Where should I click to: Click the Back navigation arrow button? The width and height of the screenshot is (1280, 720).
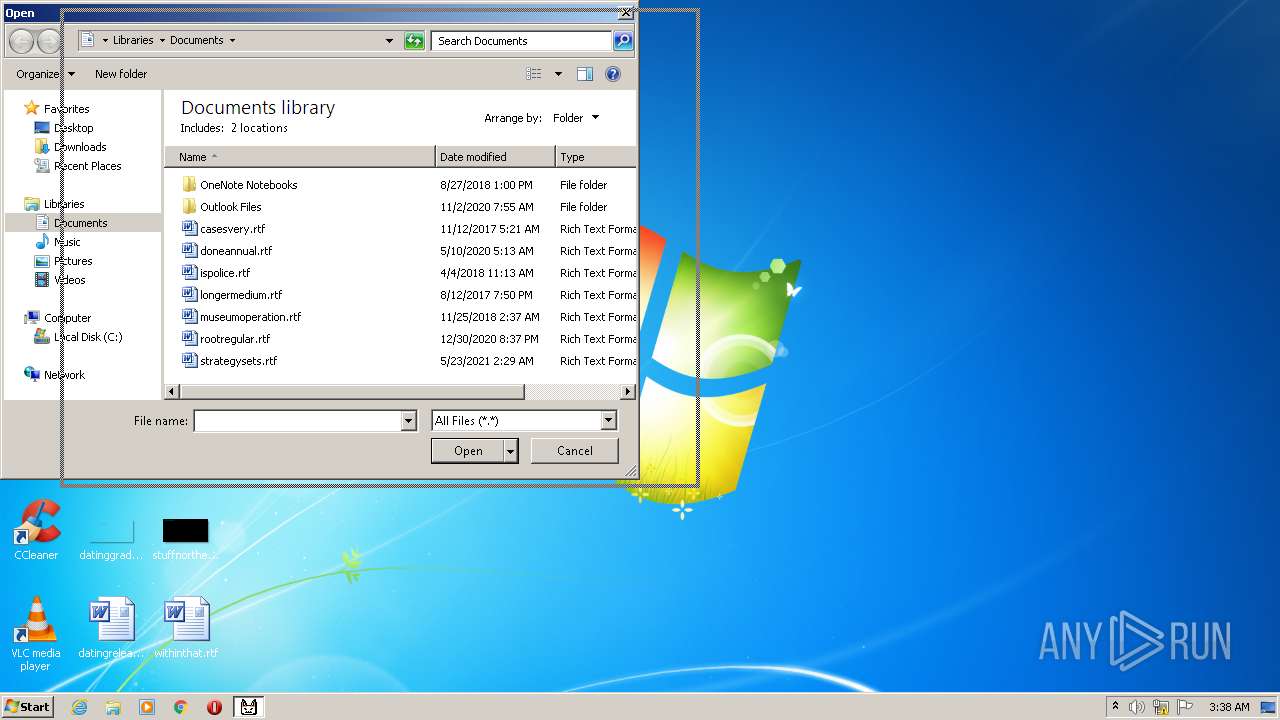coord(21,41)
